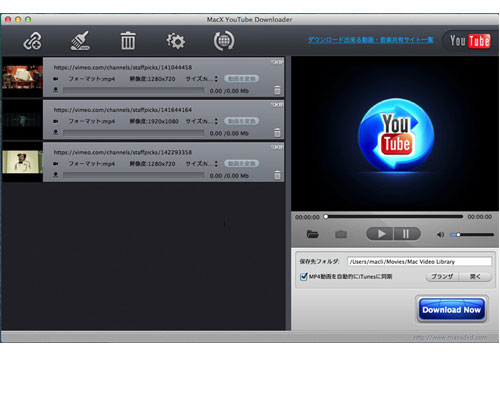The height and width of the screenshot is (400, 500).
Task: Click download arrow icon in 142293358 row
Action: point(56,175)
